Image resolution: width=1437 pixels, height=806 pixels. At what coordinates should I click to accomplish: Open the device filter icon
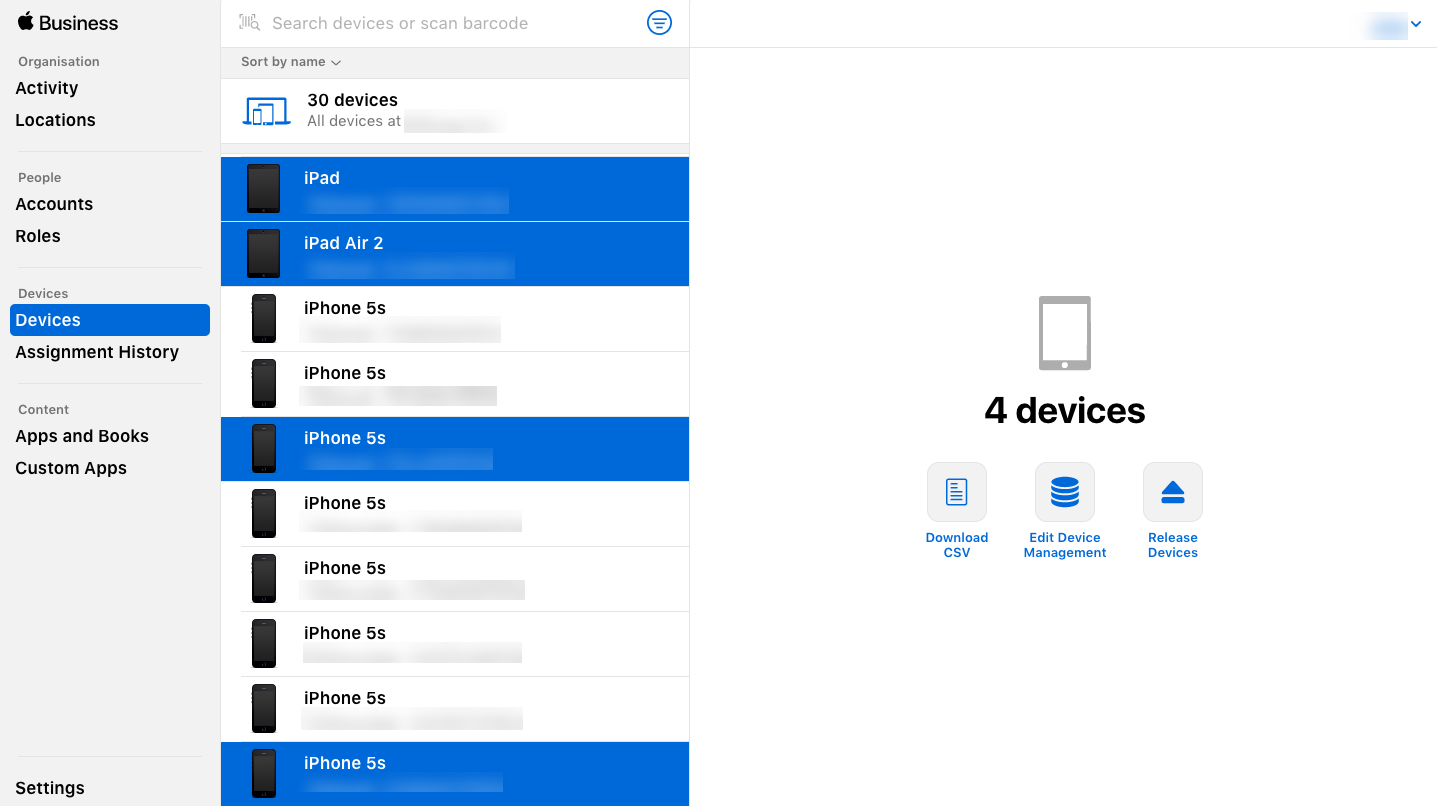click(x=659, y=23)
